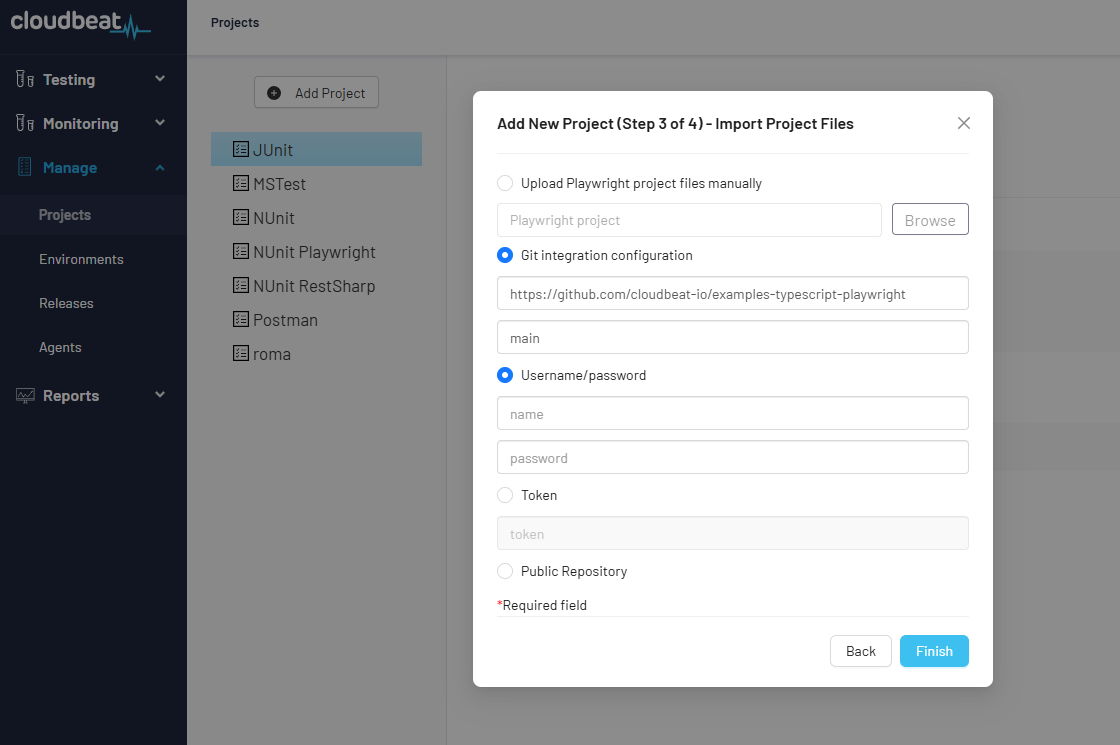Viewport: 1120px width, 745px height.
Task: Click the Finish button
Action: click(934, 651)
